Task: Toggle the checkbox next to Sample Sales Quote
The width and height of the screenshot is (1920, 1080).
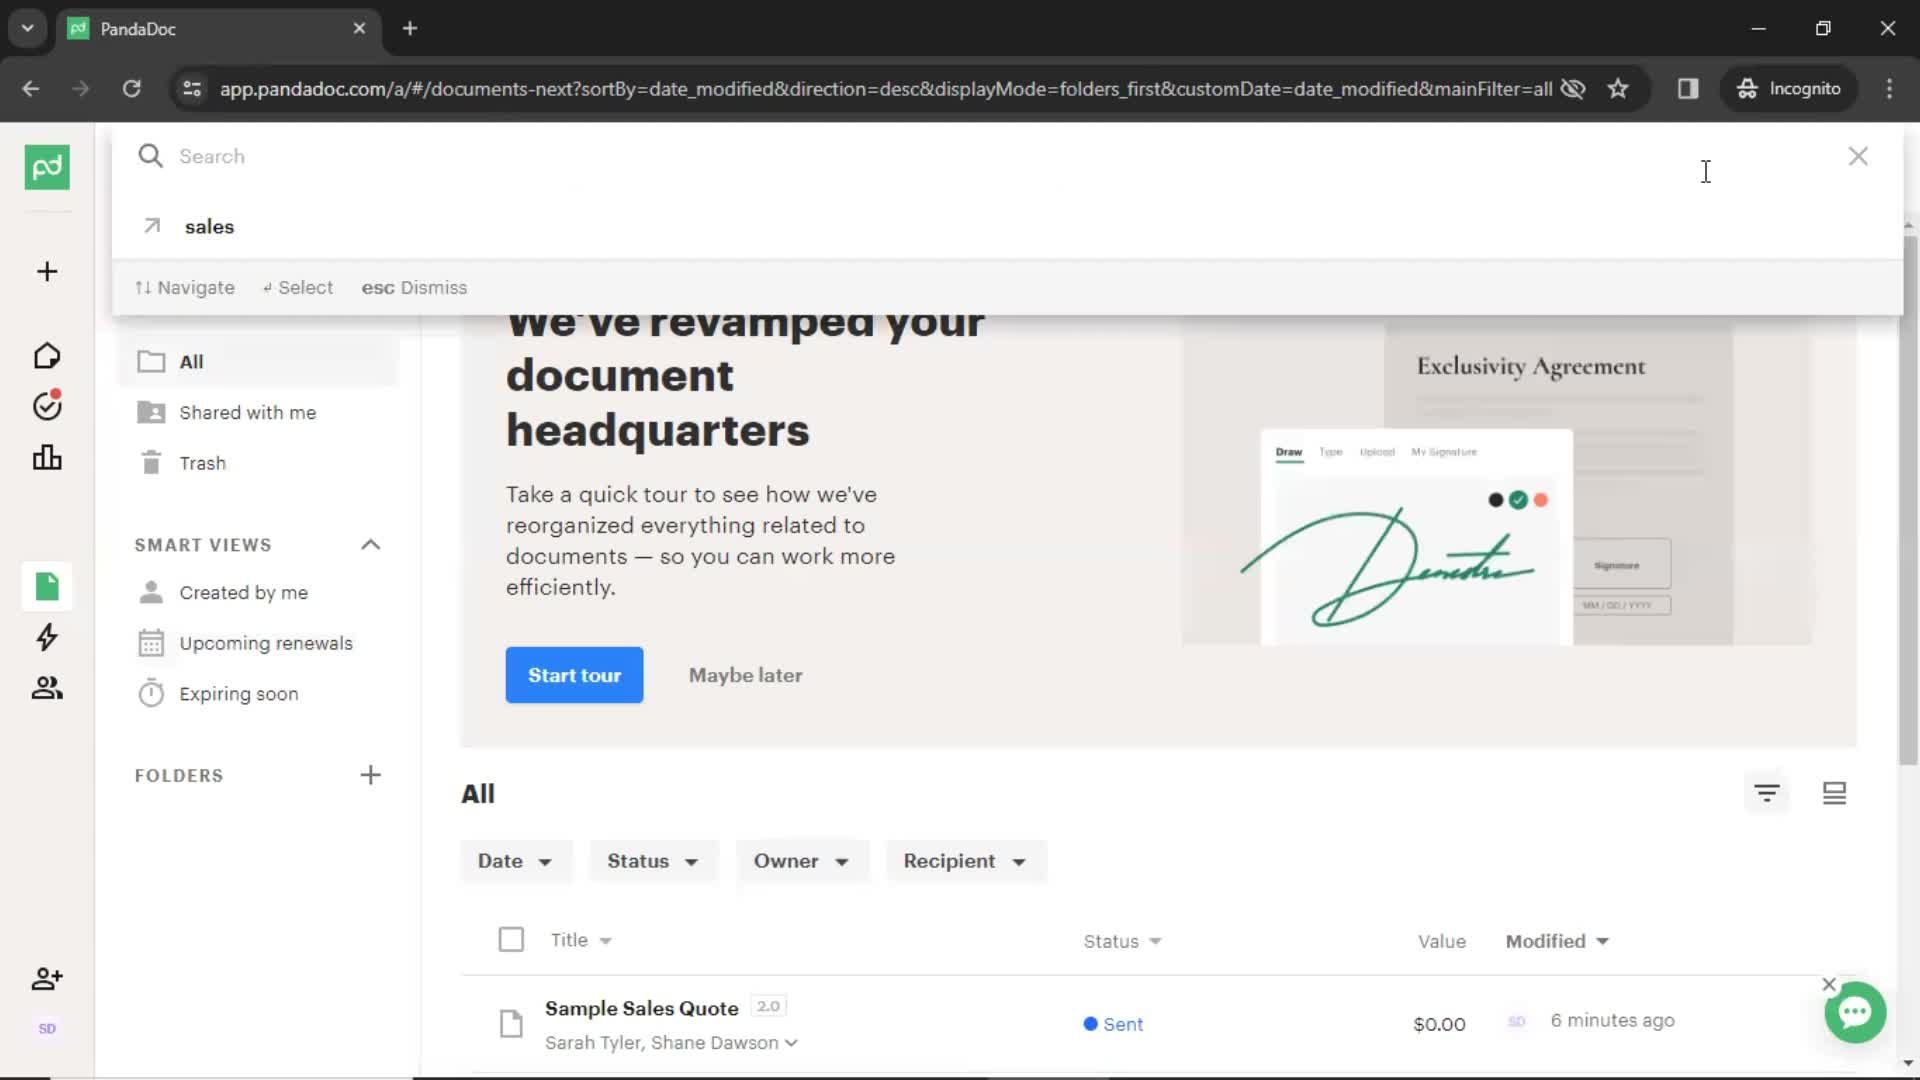Action: (x=512, y=1023)
